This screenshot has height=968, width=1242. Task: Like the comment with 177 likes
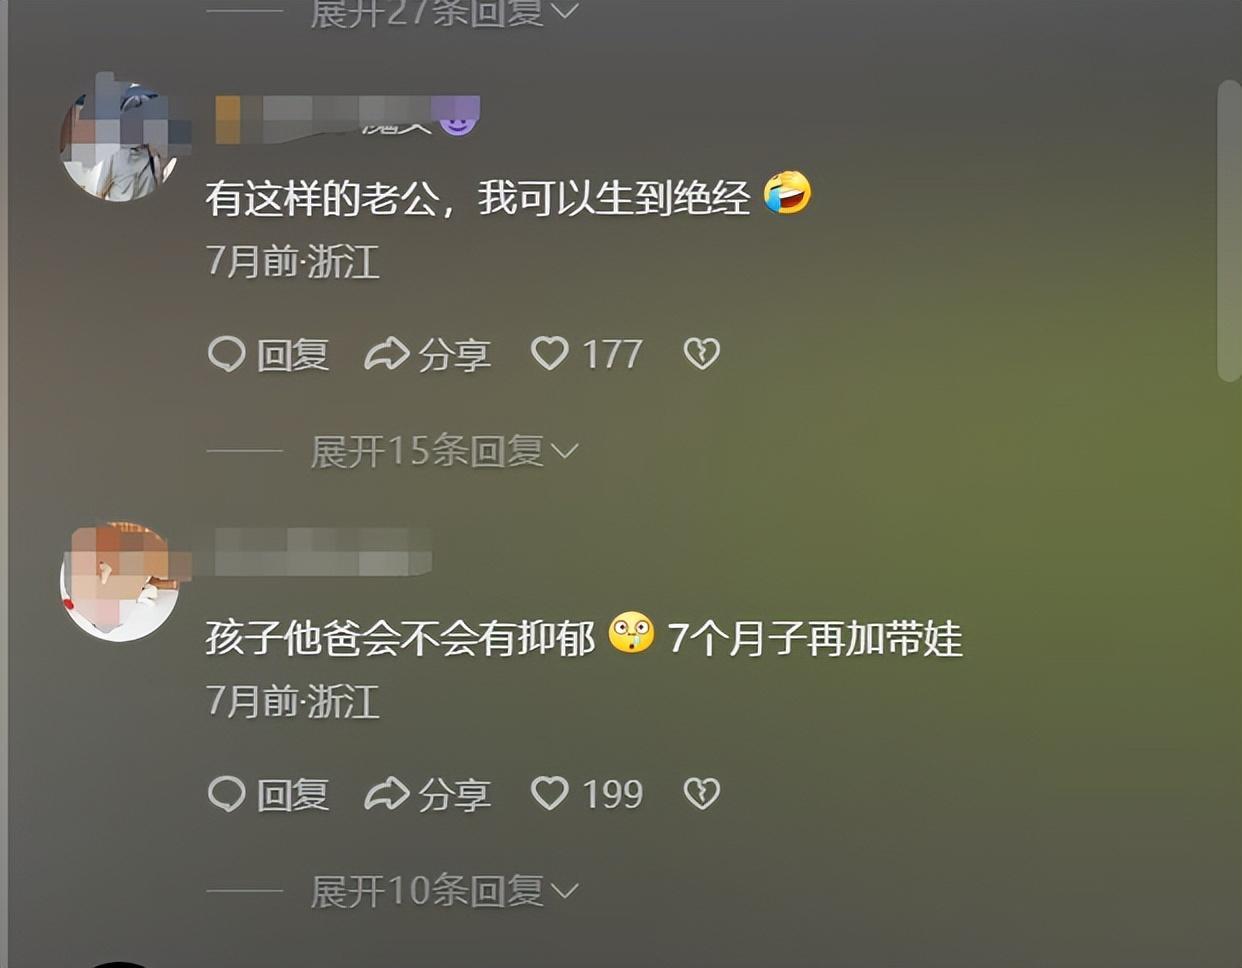tap(549, 353)
